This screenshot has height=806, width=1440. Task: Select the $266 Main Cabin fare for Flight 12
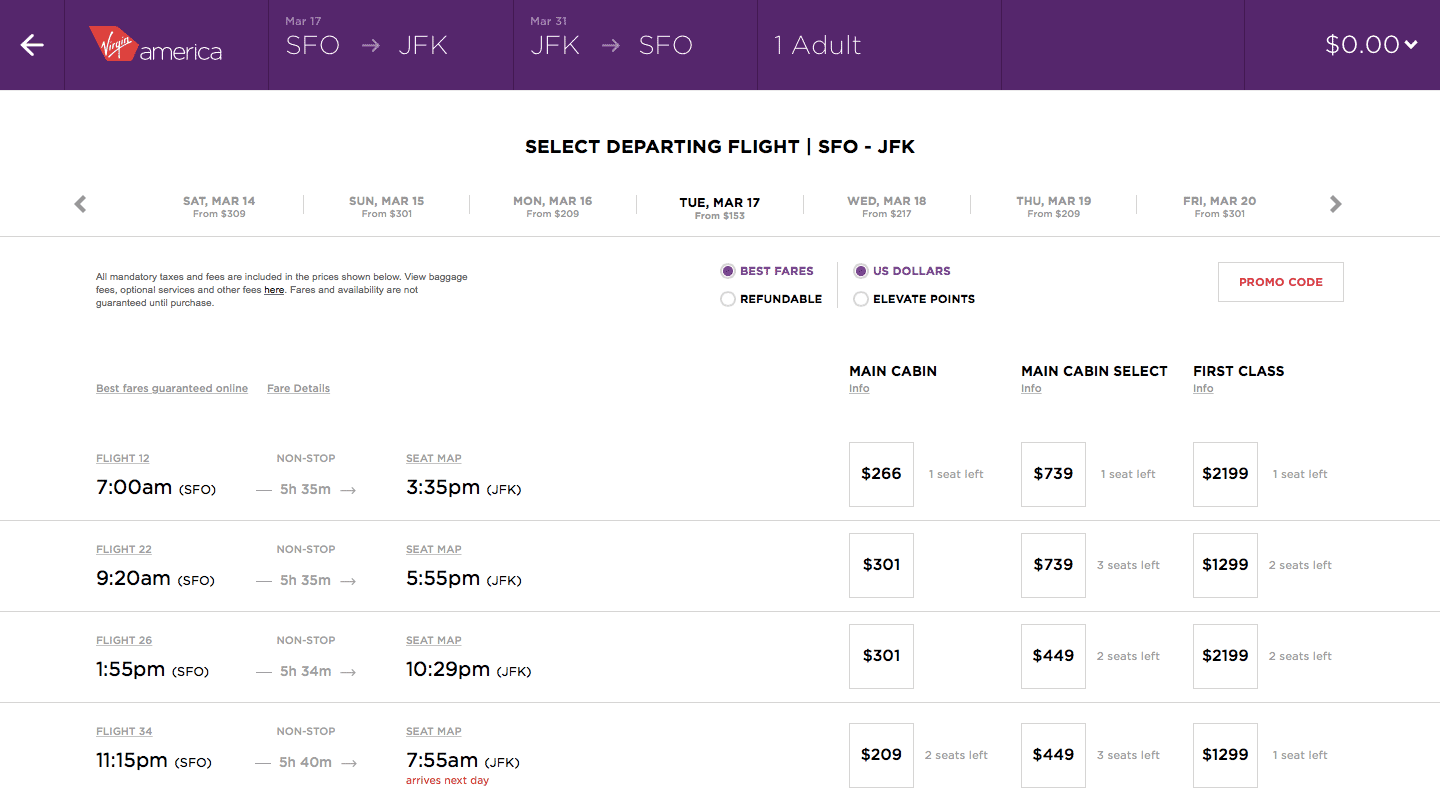click(x=881, y=474)
